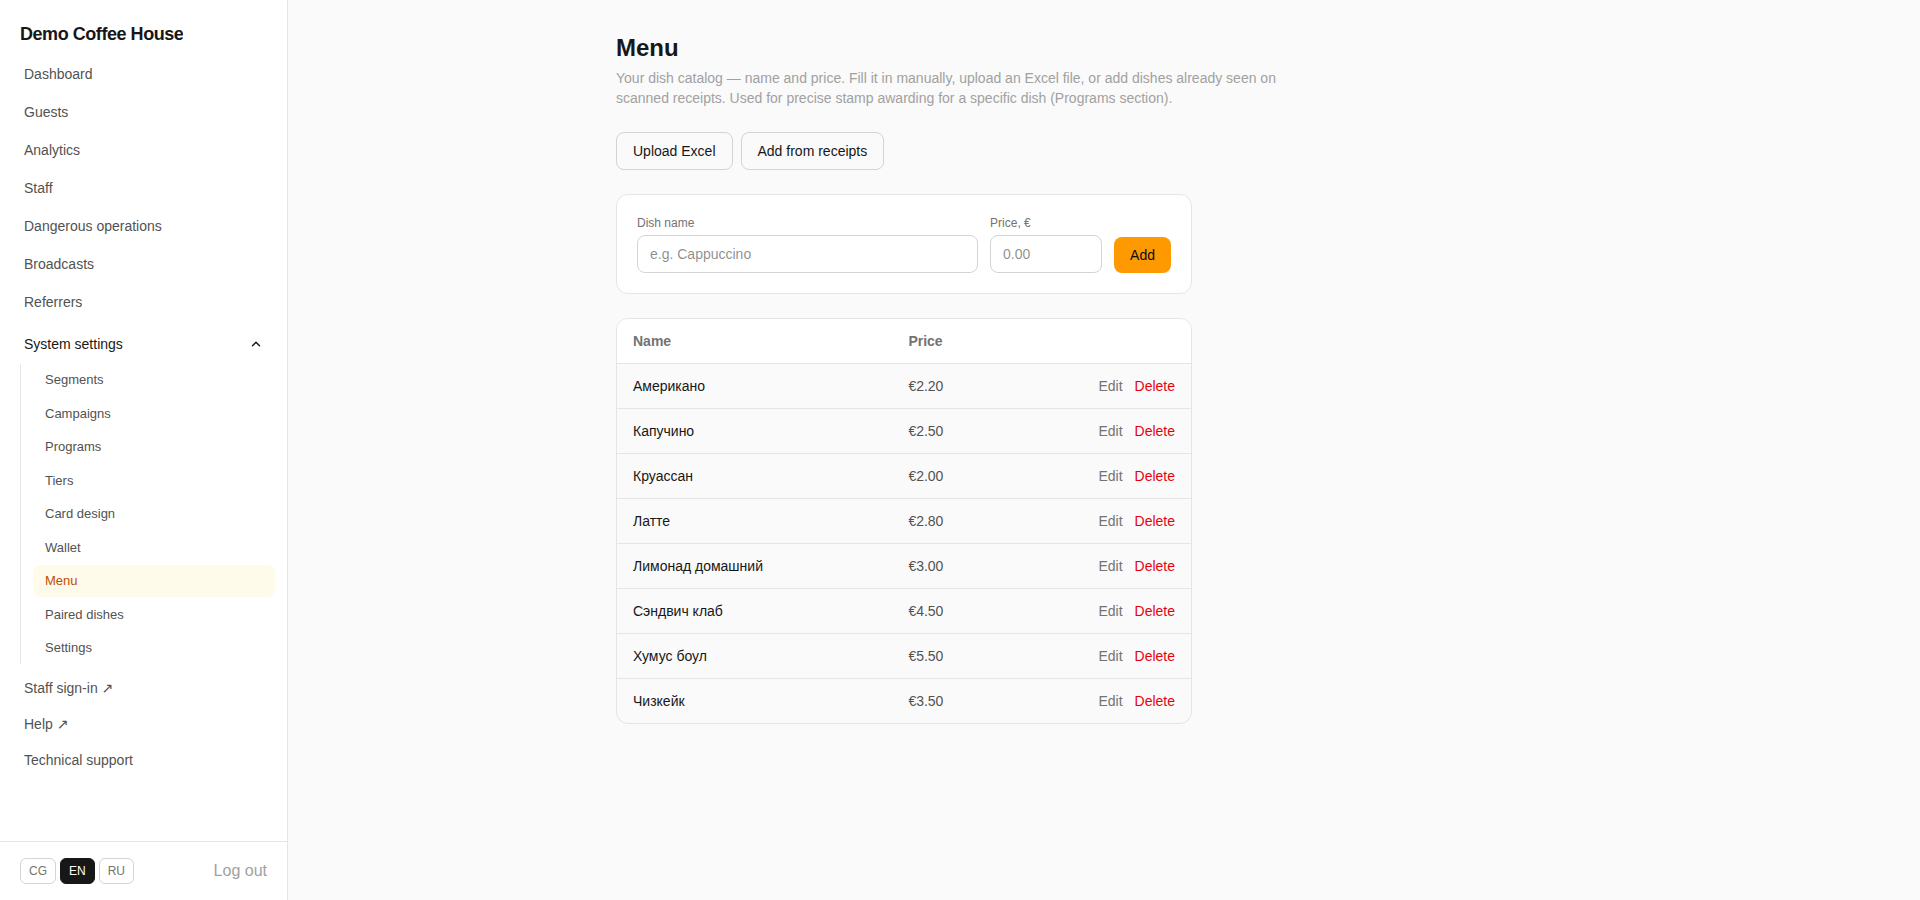
Task: Delete the Лимонад домашний dish
Action: (x=1154, y=566)
